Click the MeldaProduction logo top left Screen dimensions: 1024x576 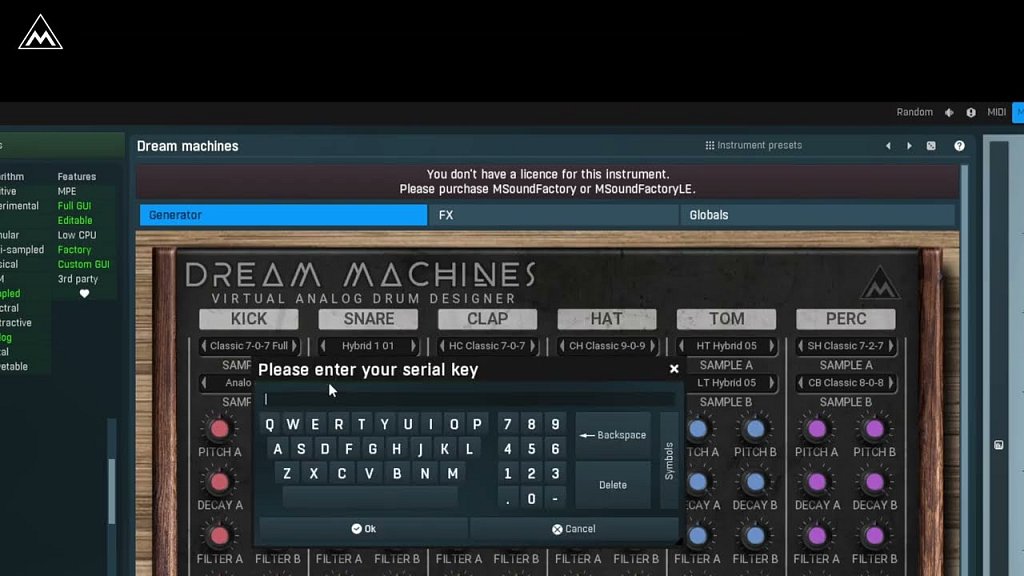[x=40, y=33]
